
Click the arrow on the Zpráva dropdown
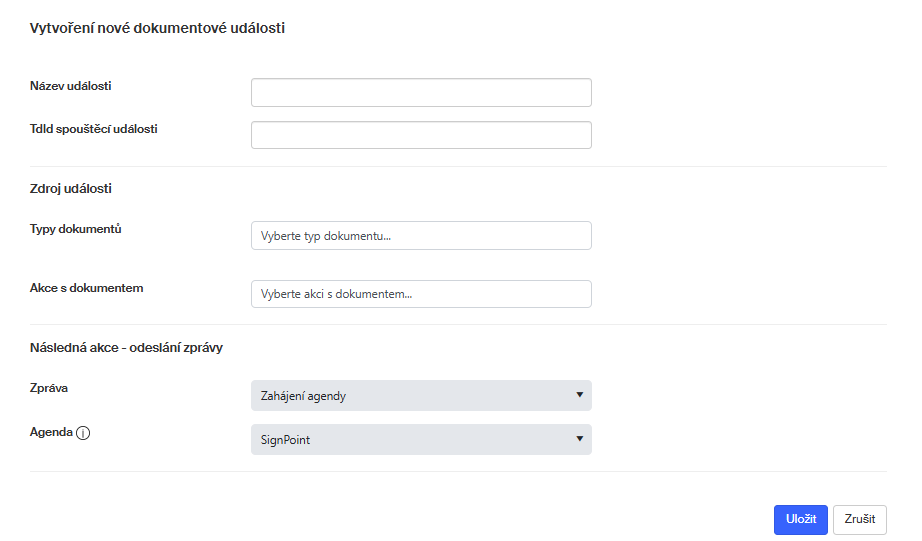click(579, 395)
